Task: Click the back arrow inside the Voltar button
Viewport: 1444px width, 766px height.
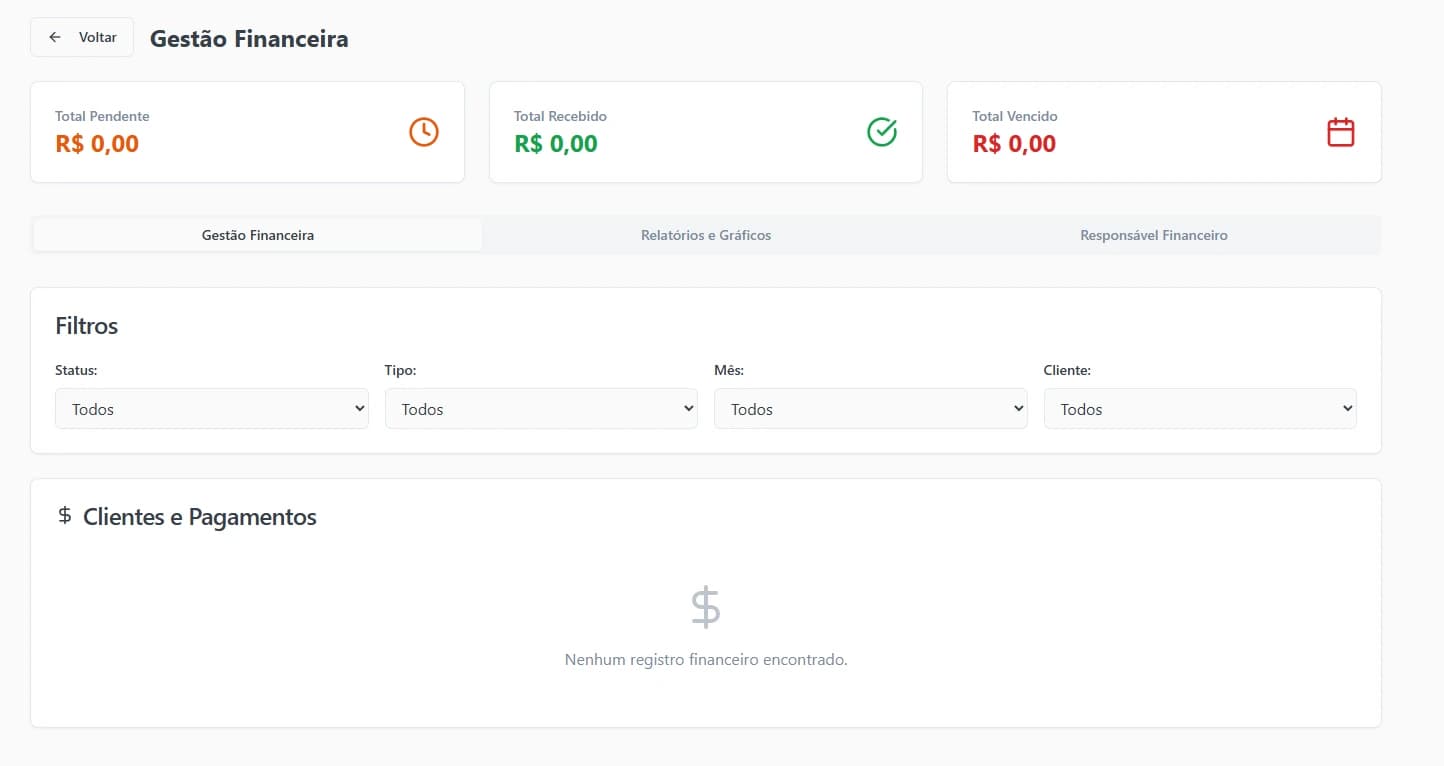Action: pyautogui.click(x=55, y=36)
